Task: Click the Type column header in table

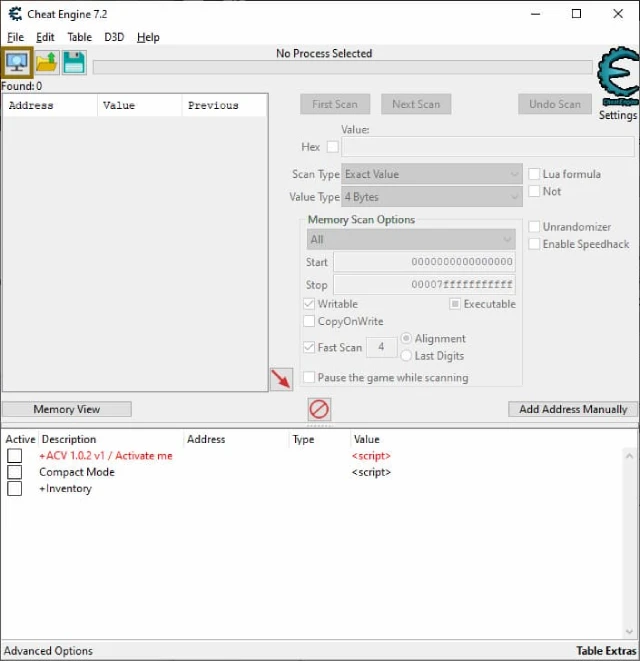Action: (320, 439)
